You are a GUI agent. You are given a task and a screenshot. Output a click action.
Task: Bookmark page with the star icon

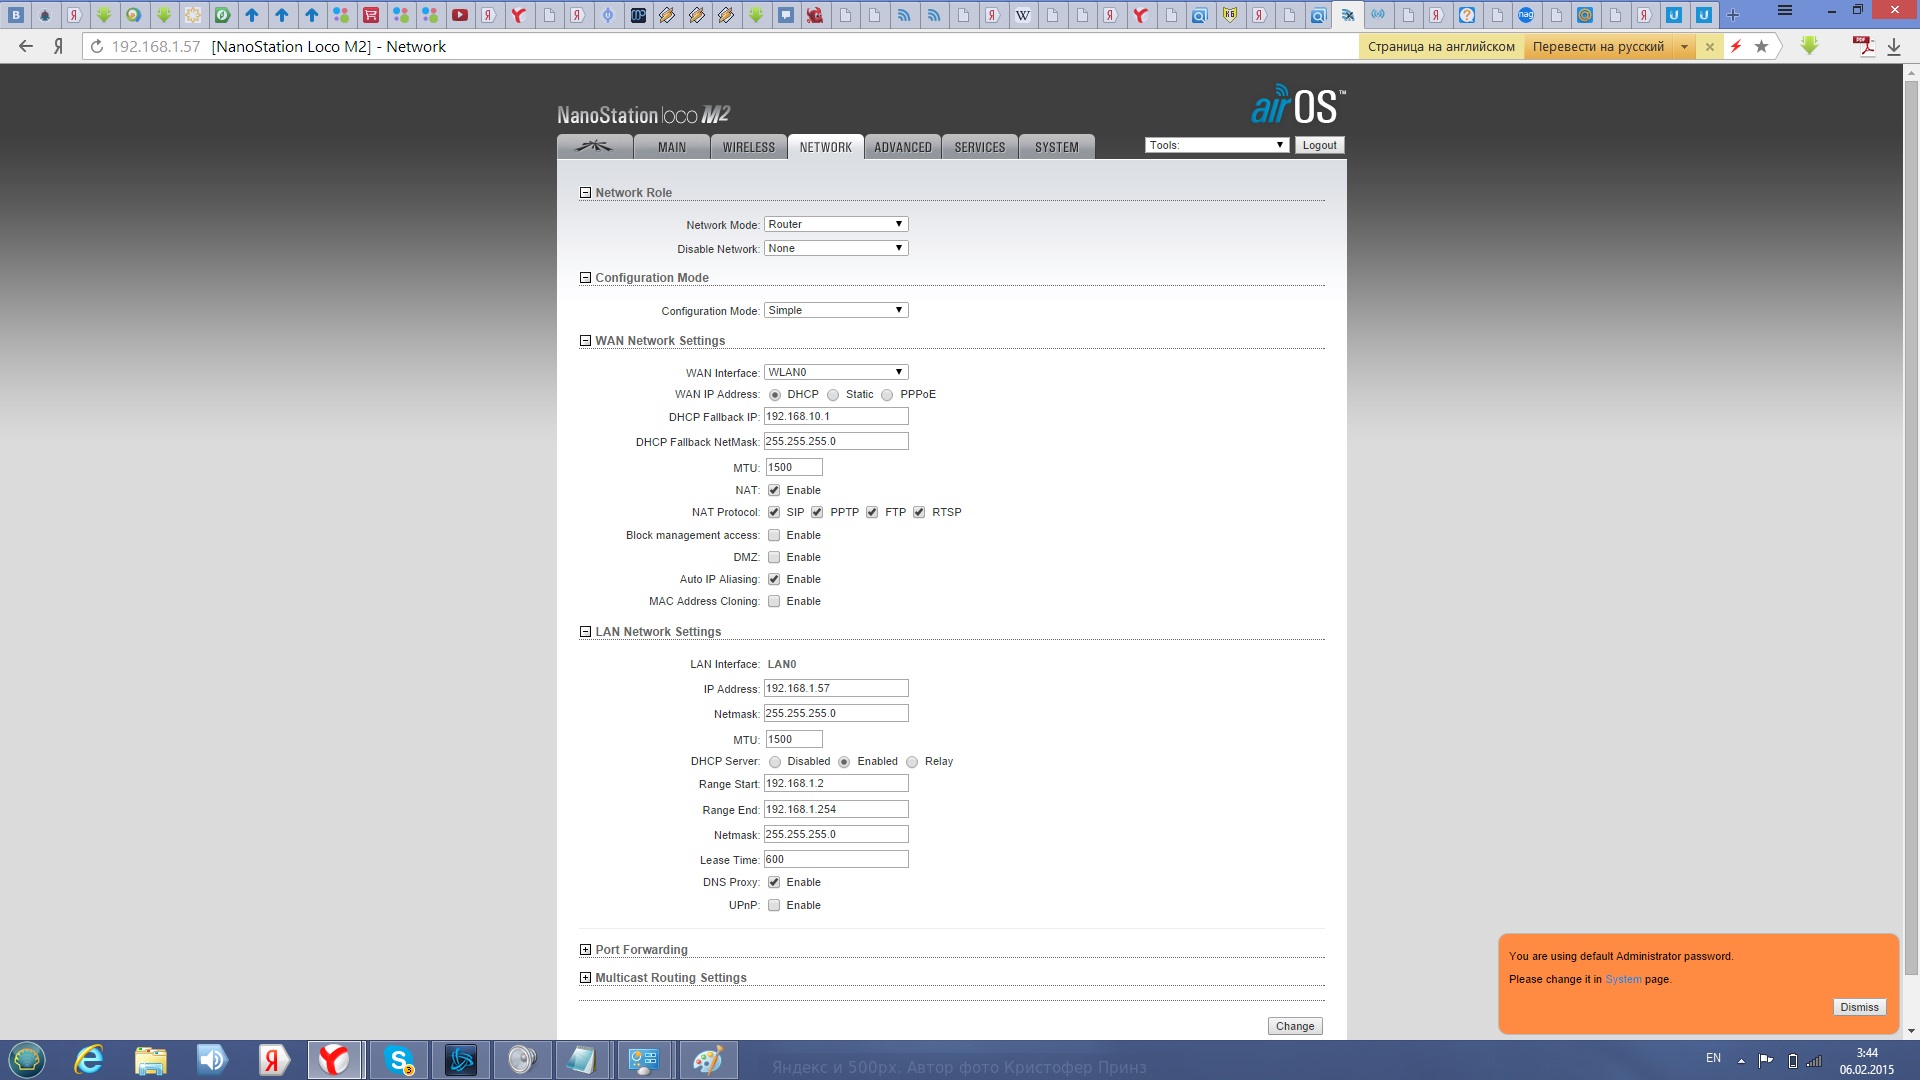1762,46
